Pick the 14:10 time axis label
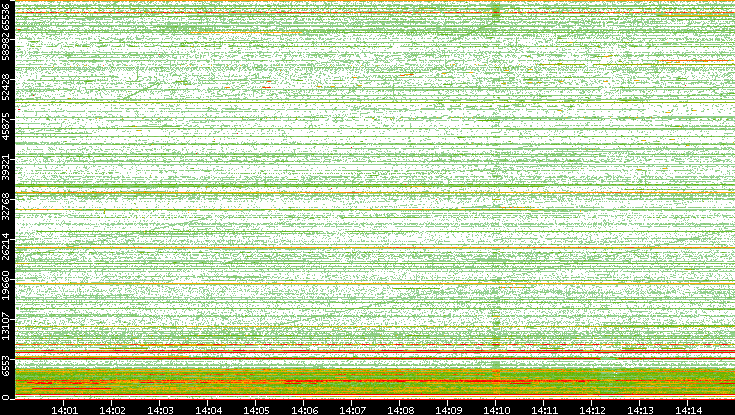Image resolution: width=735 pixels, height=415 pixels. pos(496,411)
